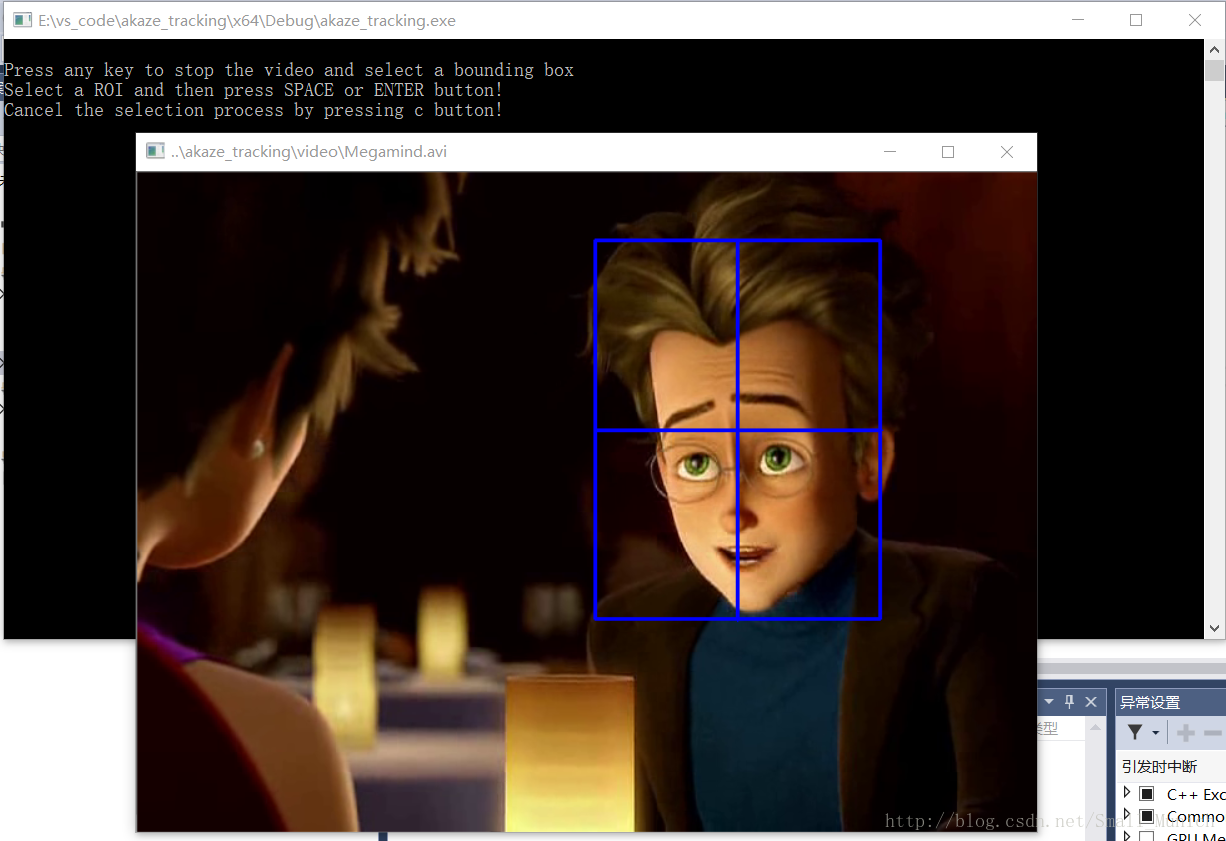
Task: Select the 异常设置 panel title
Action: [1150, 703]
